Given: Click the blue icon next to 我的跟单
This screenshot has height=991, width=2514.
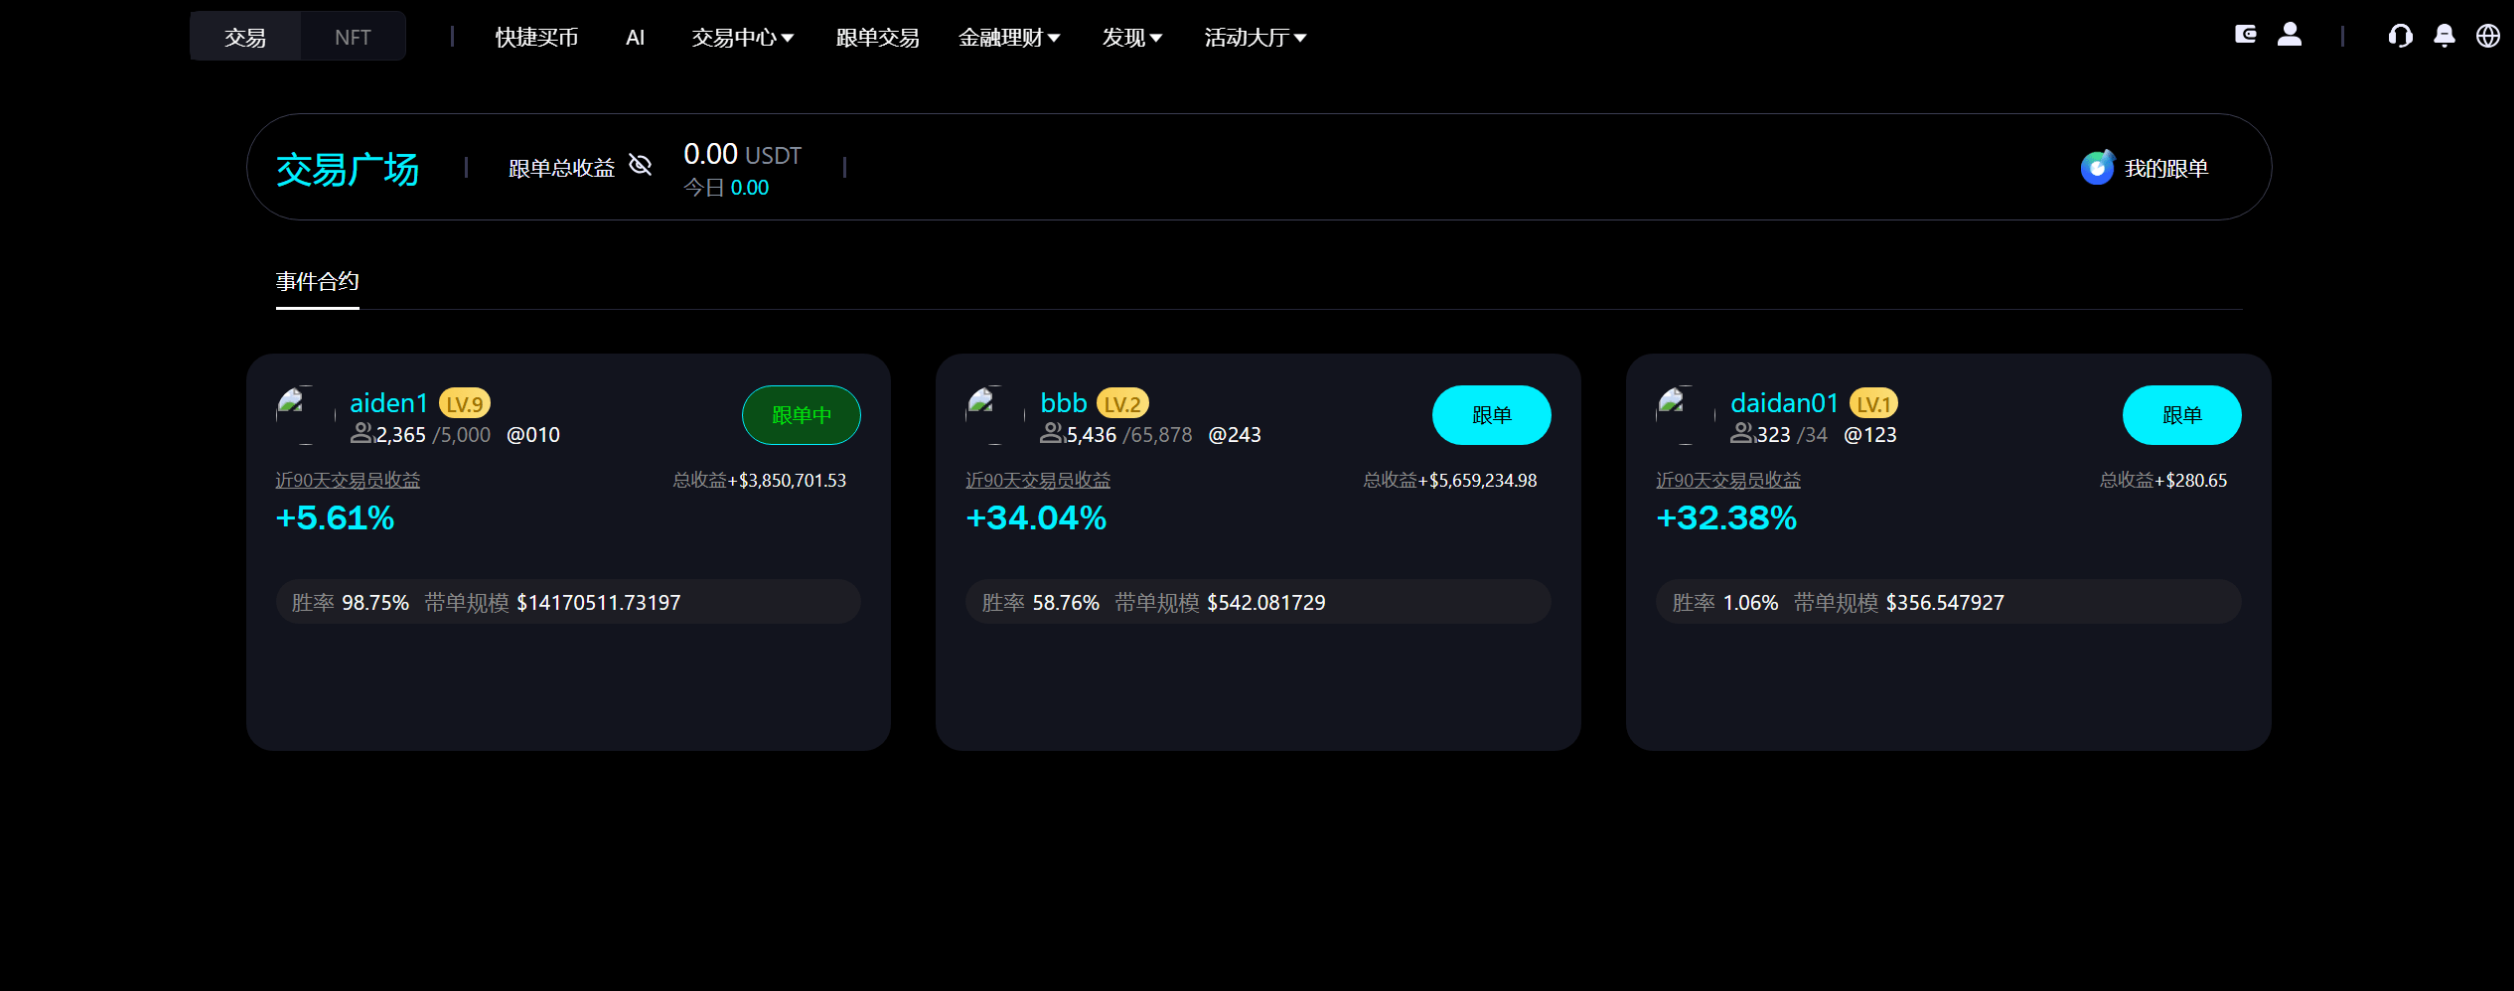Looking at the screenshot, I should [x=2096, y=167].
